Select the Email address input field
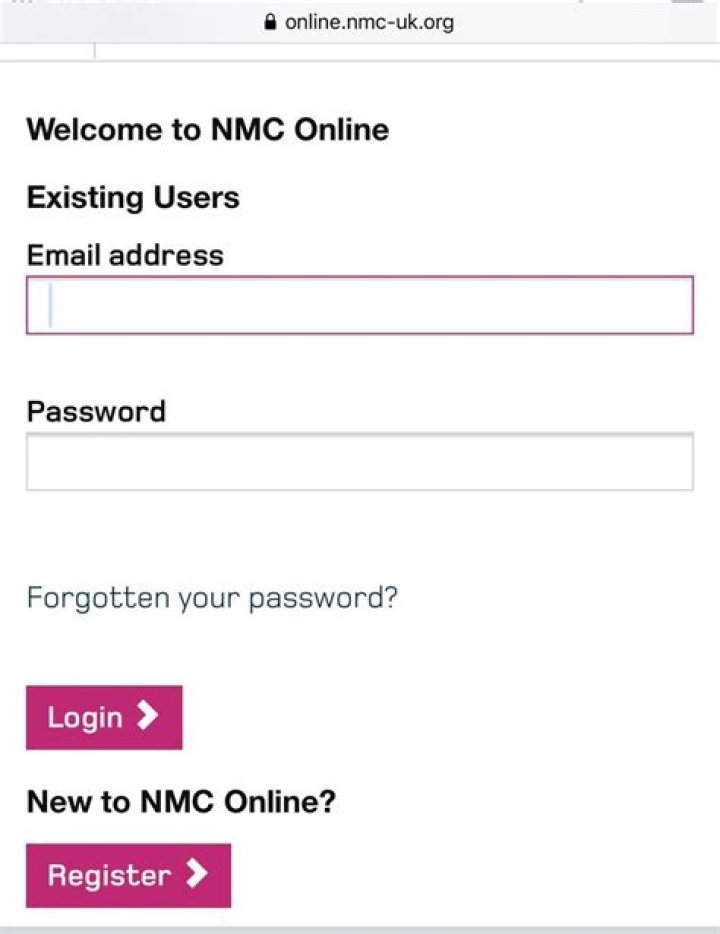The image size is (720, 934). pos(359,305)
